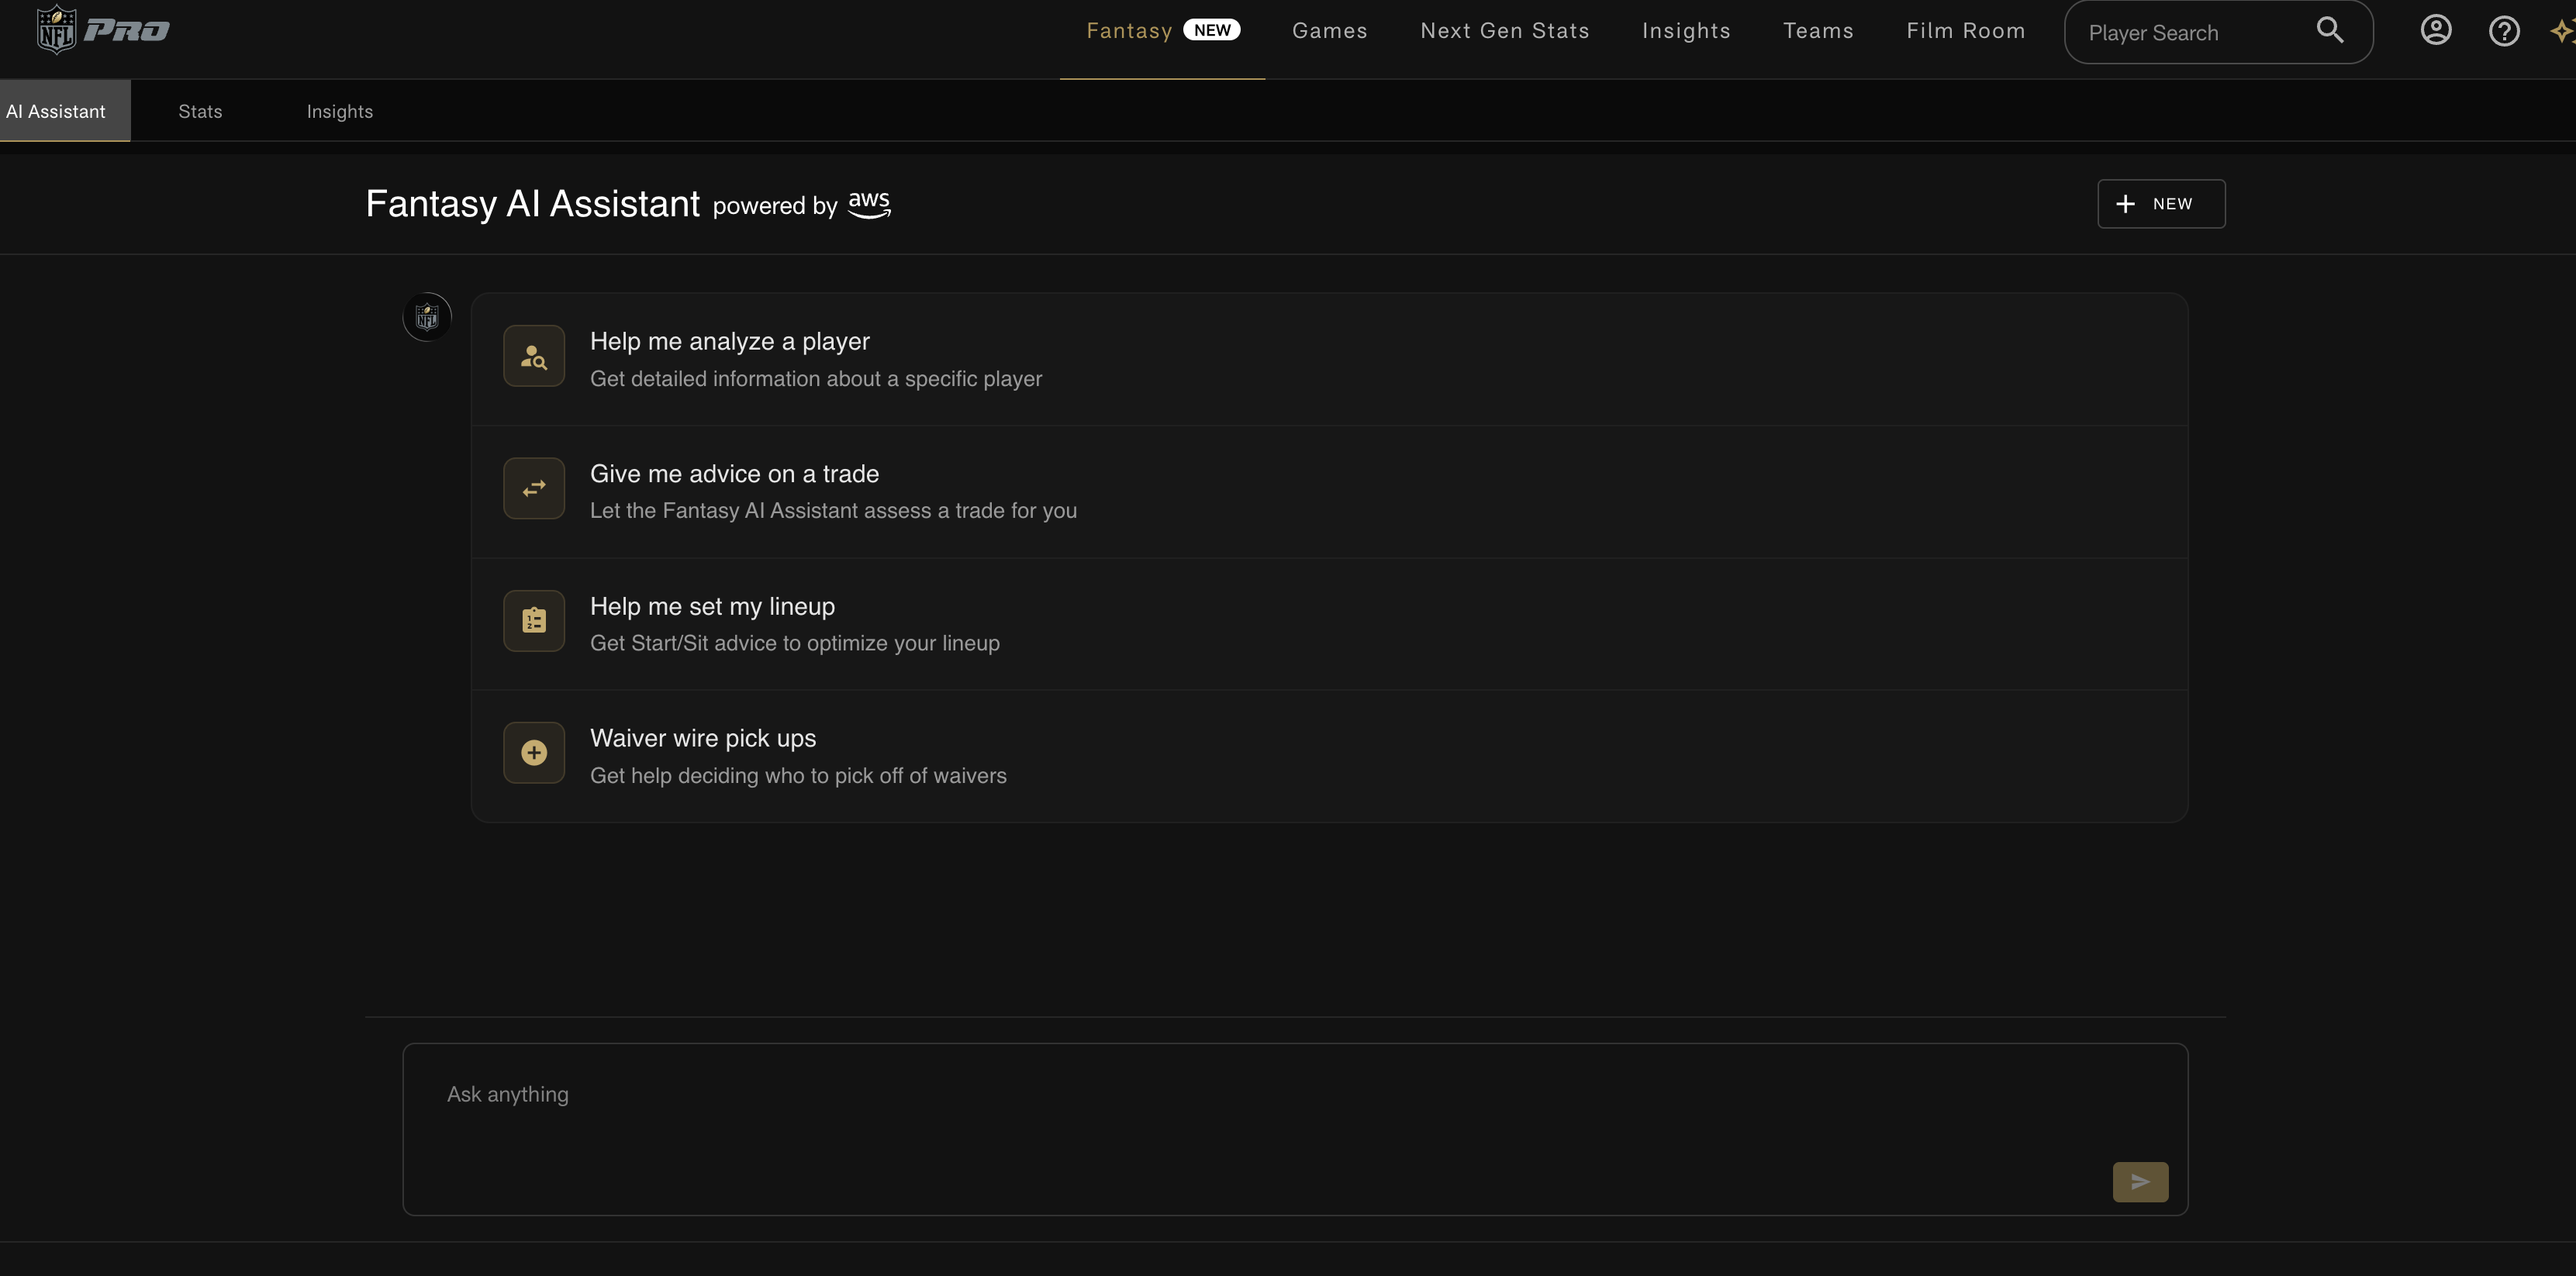This screenshot has width=2576, height=1276.
Task: Open Insights in top navigation
Action: 1686,31
